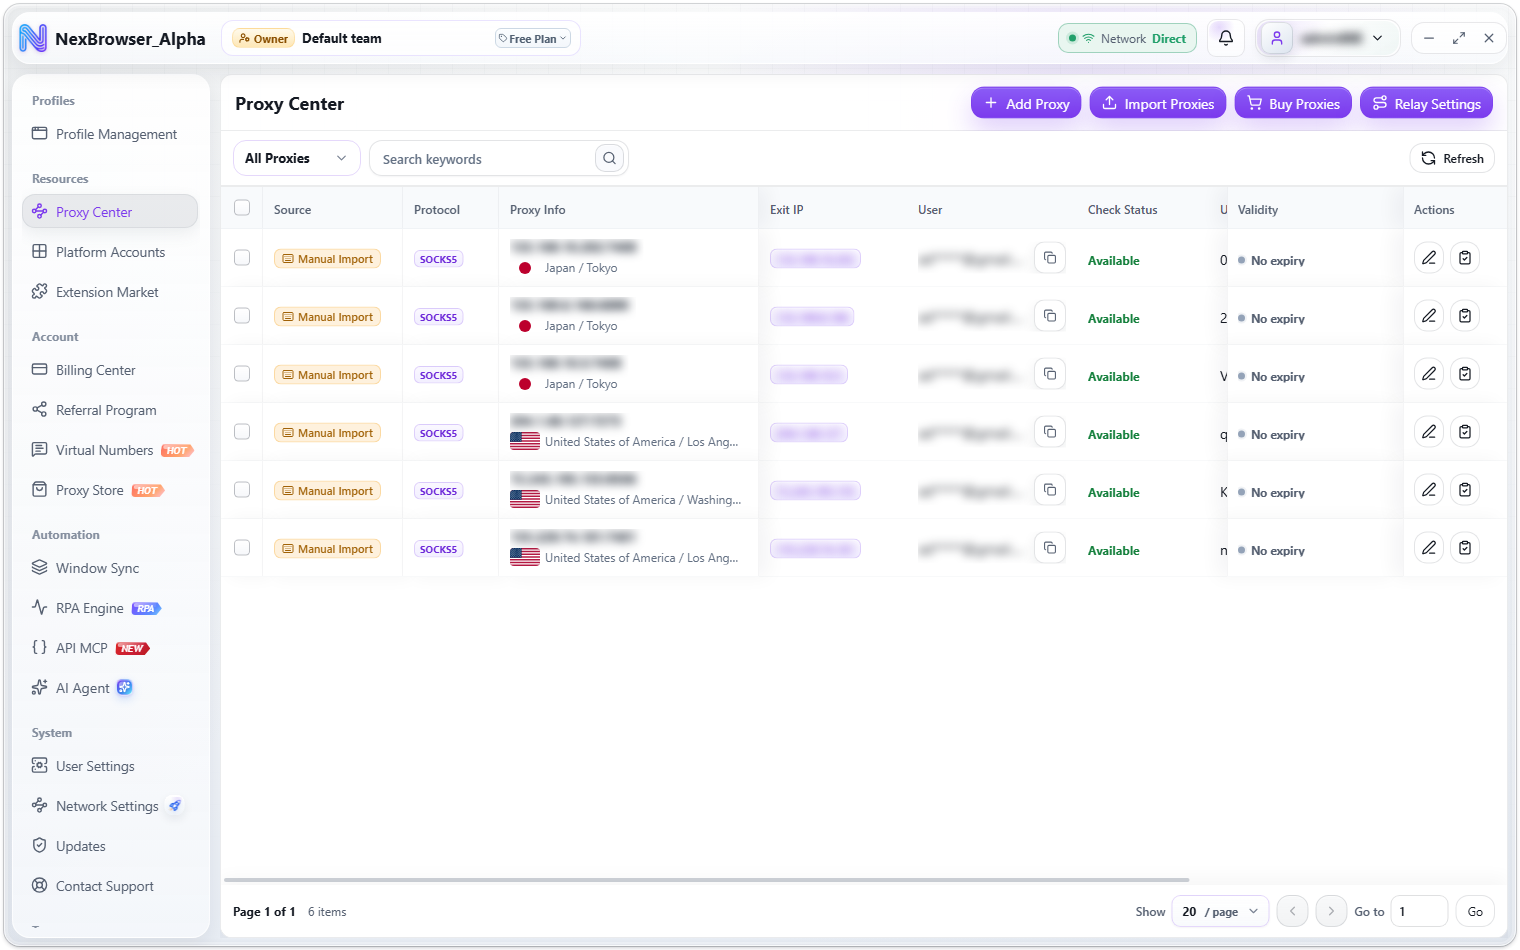Viewport: 1520px width, 950px height.
Task: Open Relay Settings
Action: 1426,103
